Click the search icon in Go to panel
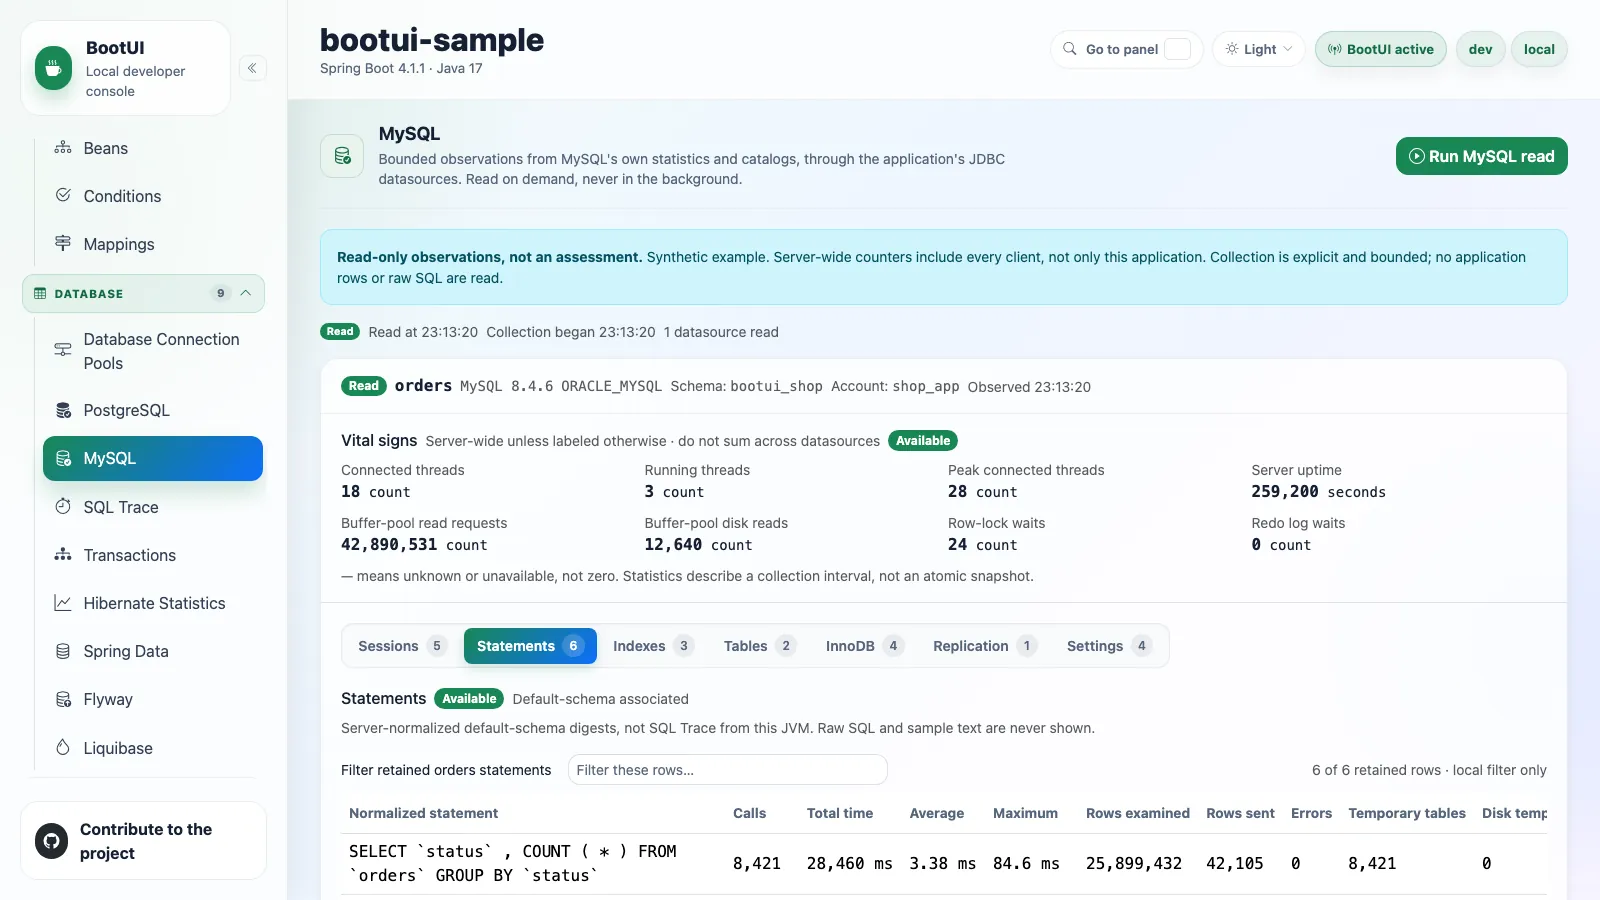Screen dimensions: 1600x900 [1070, 49]
